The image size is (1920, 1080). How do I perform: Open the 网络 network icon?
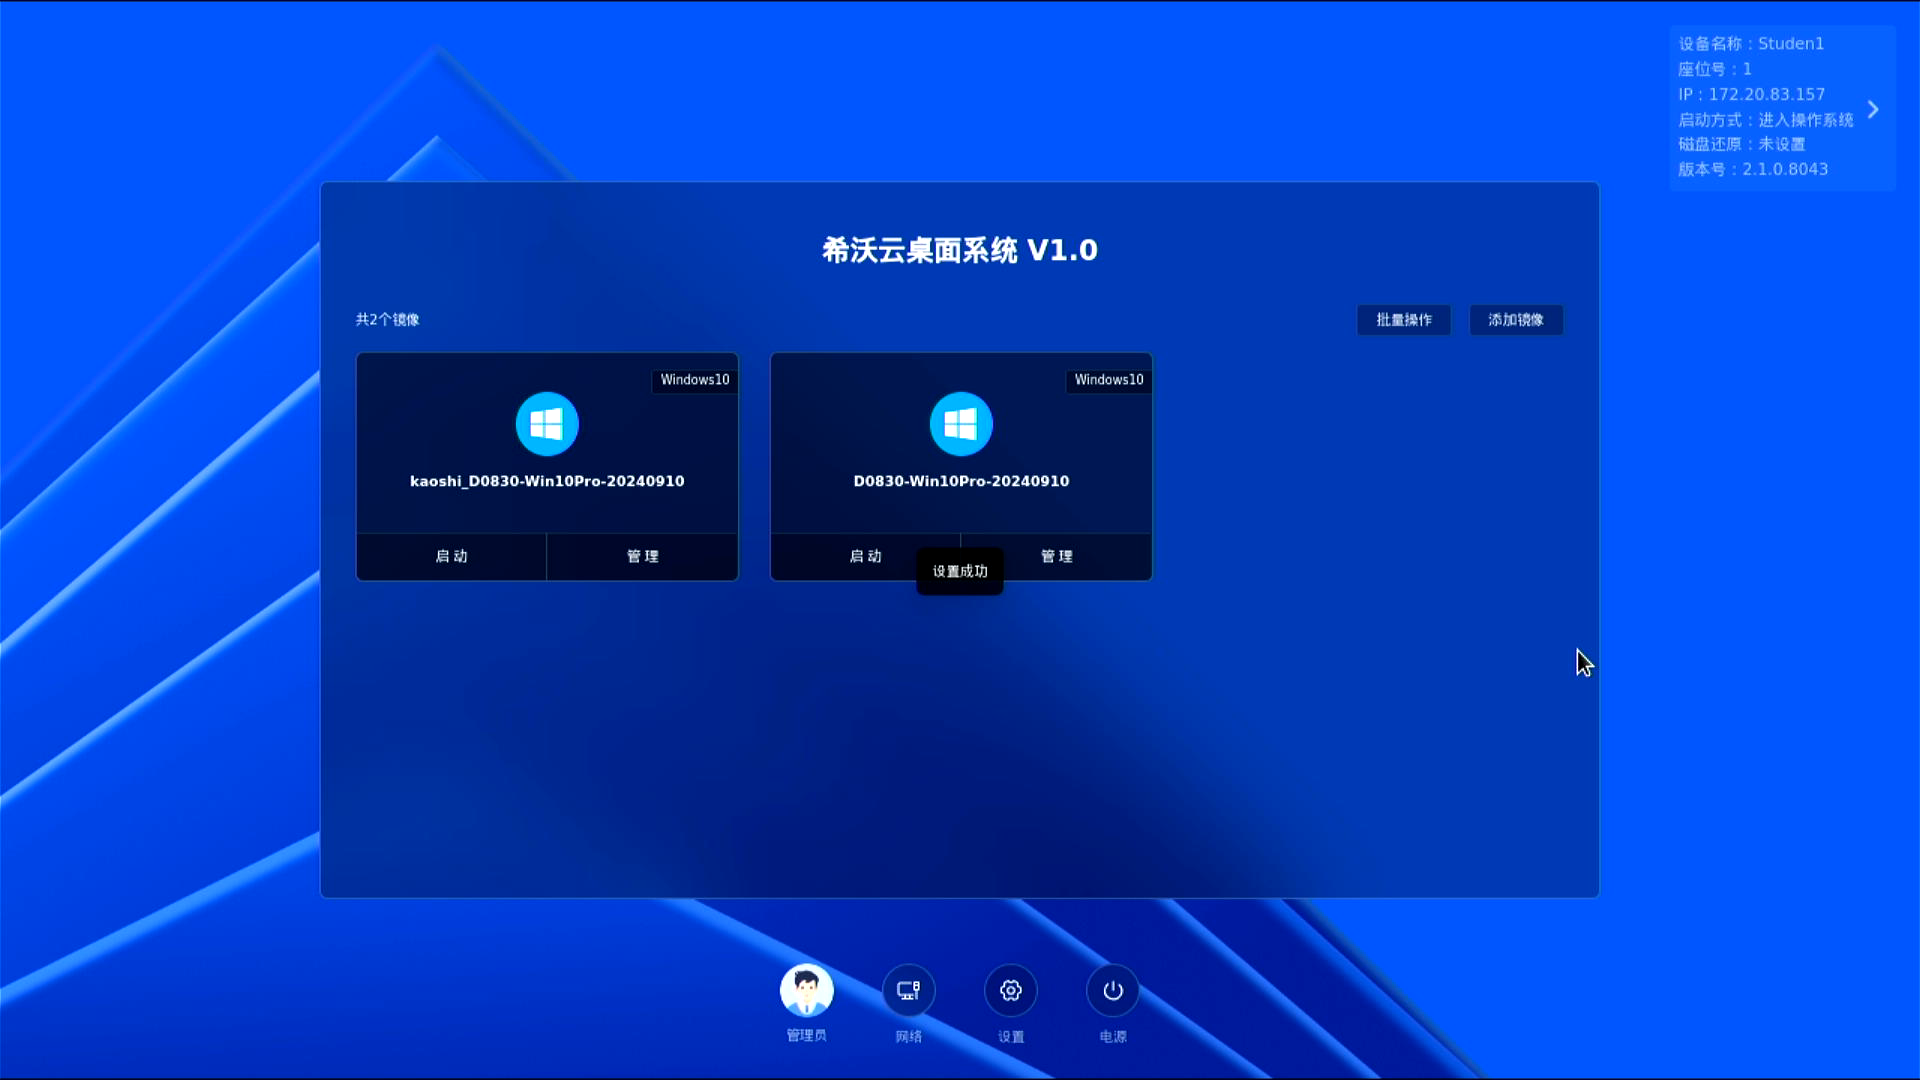(908, 990)
